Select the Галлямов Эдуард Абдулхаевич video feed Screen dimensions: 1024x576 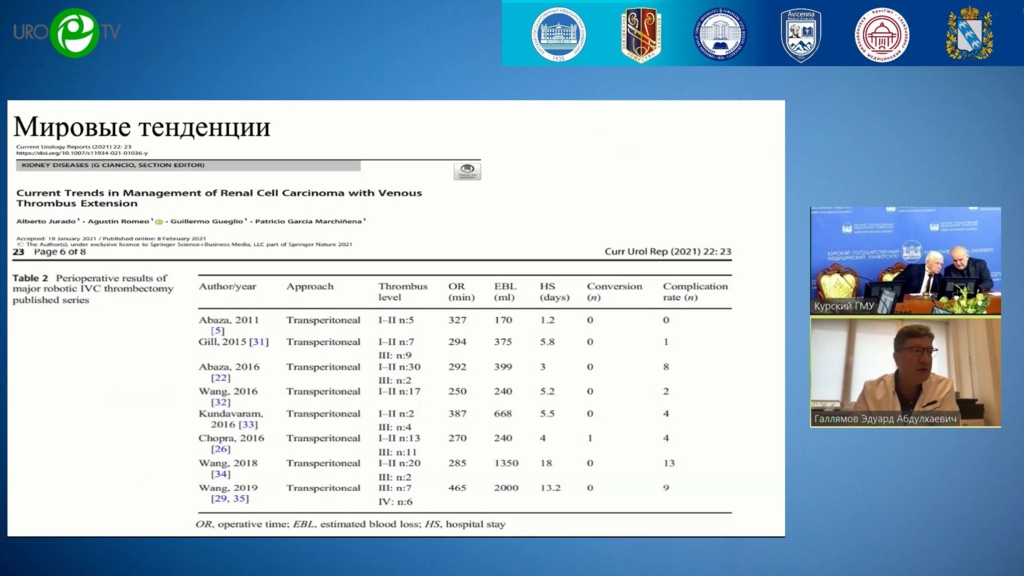click(905, 372)
